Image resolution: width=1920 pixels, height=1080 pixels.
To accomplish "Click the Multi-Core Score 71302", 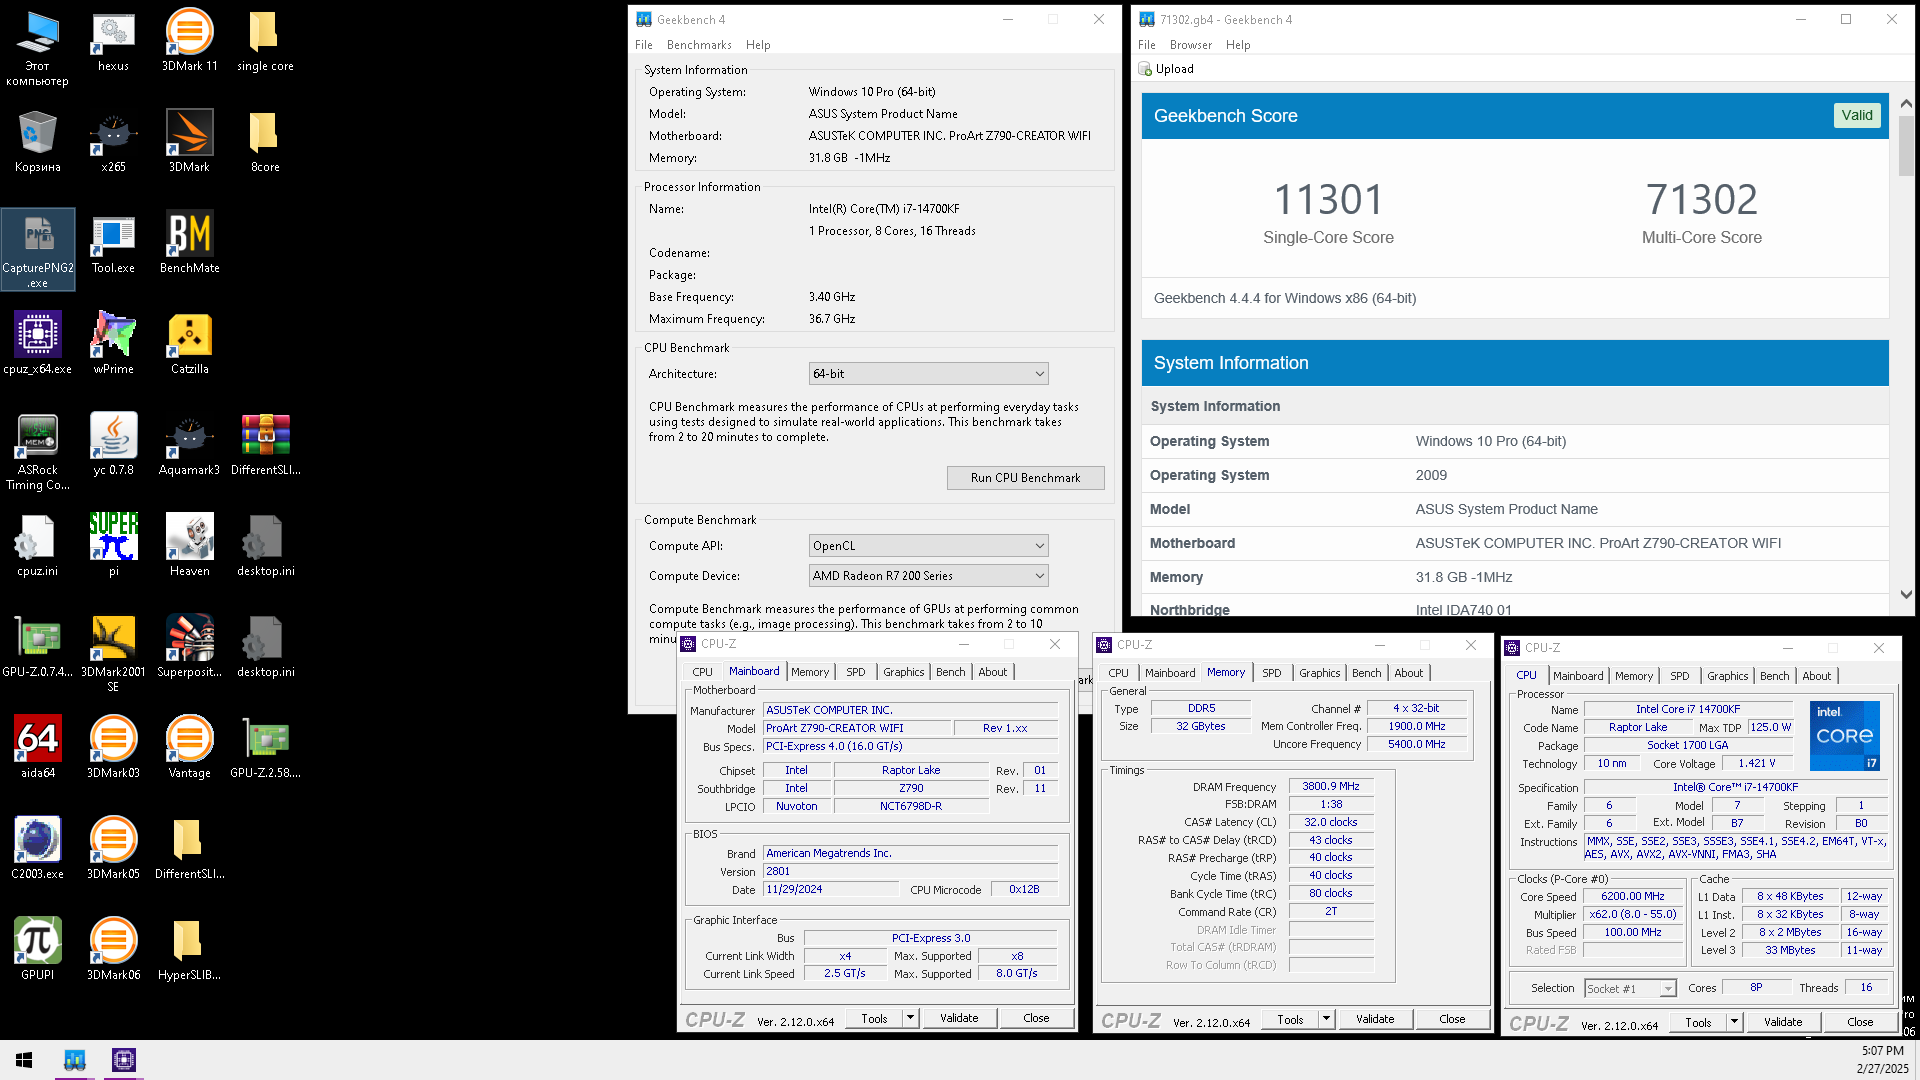I will pos(1701,200).
